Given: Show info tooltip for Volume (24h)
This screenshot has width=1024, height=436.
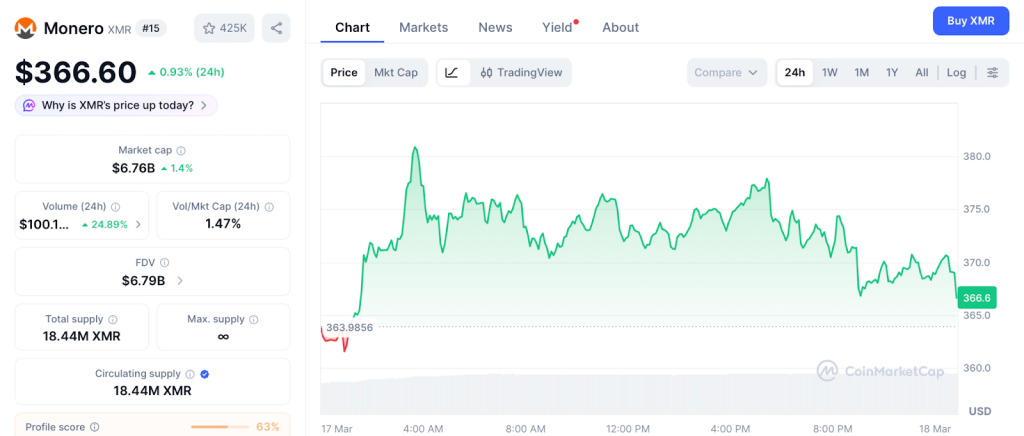Looking at the screenshot, I should pyautogui.click(x=115, y=207).
